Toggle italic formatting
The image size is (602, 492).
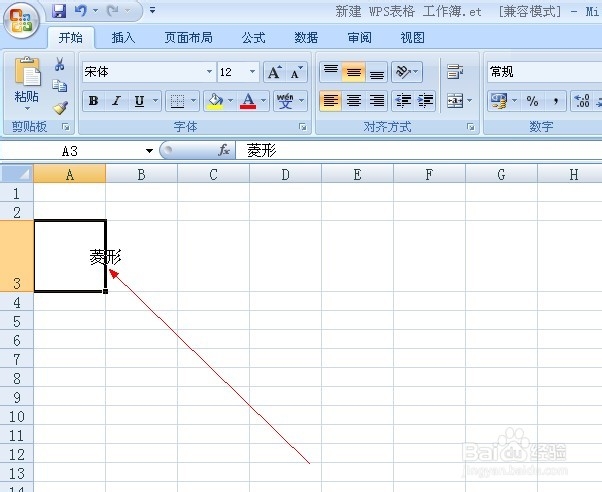[x=116, y=101]
